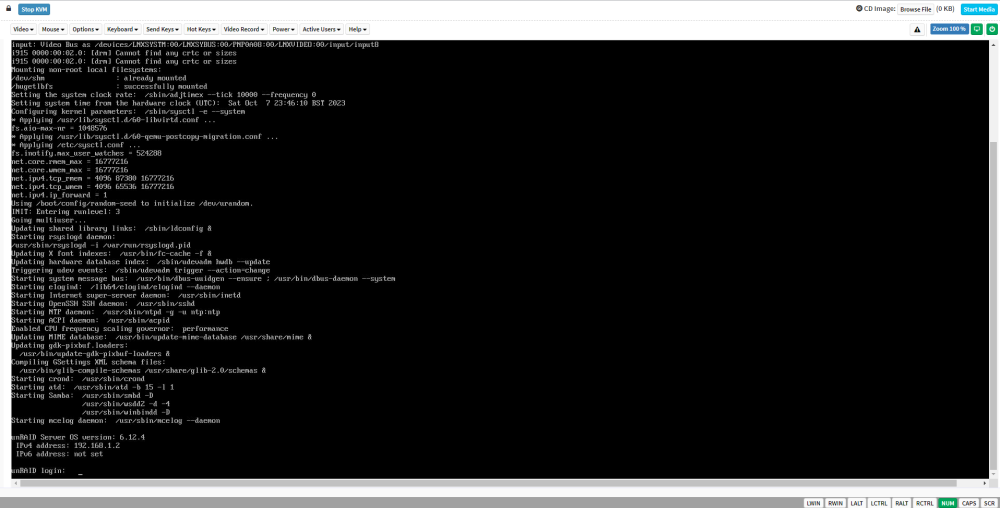Click 'Enabled CPU frequency scaling governor' line

point(120,328)
